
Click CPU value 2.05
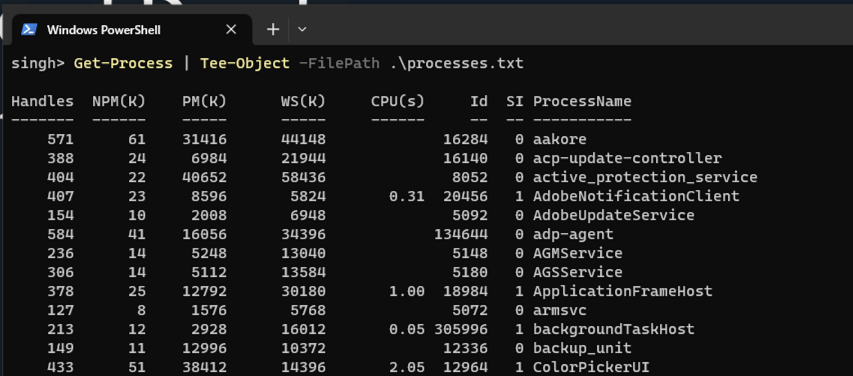(407, 367)
